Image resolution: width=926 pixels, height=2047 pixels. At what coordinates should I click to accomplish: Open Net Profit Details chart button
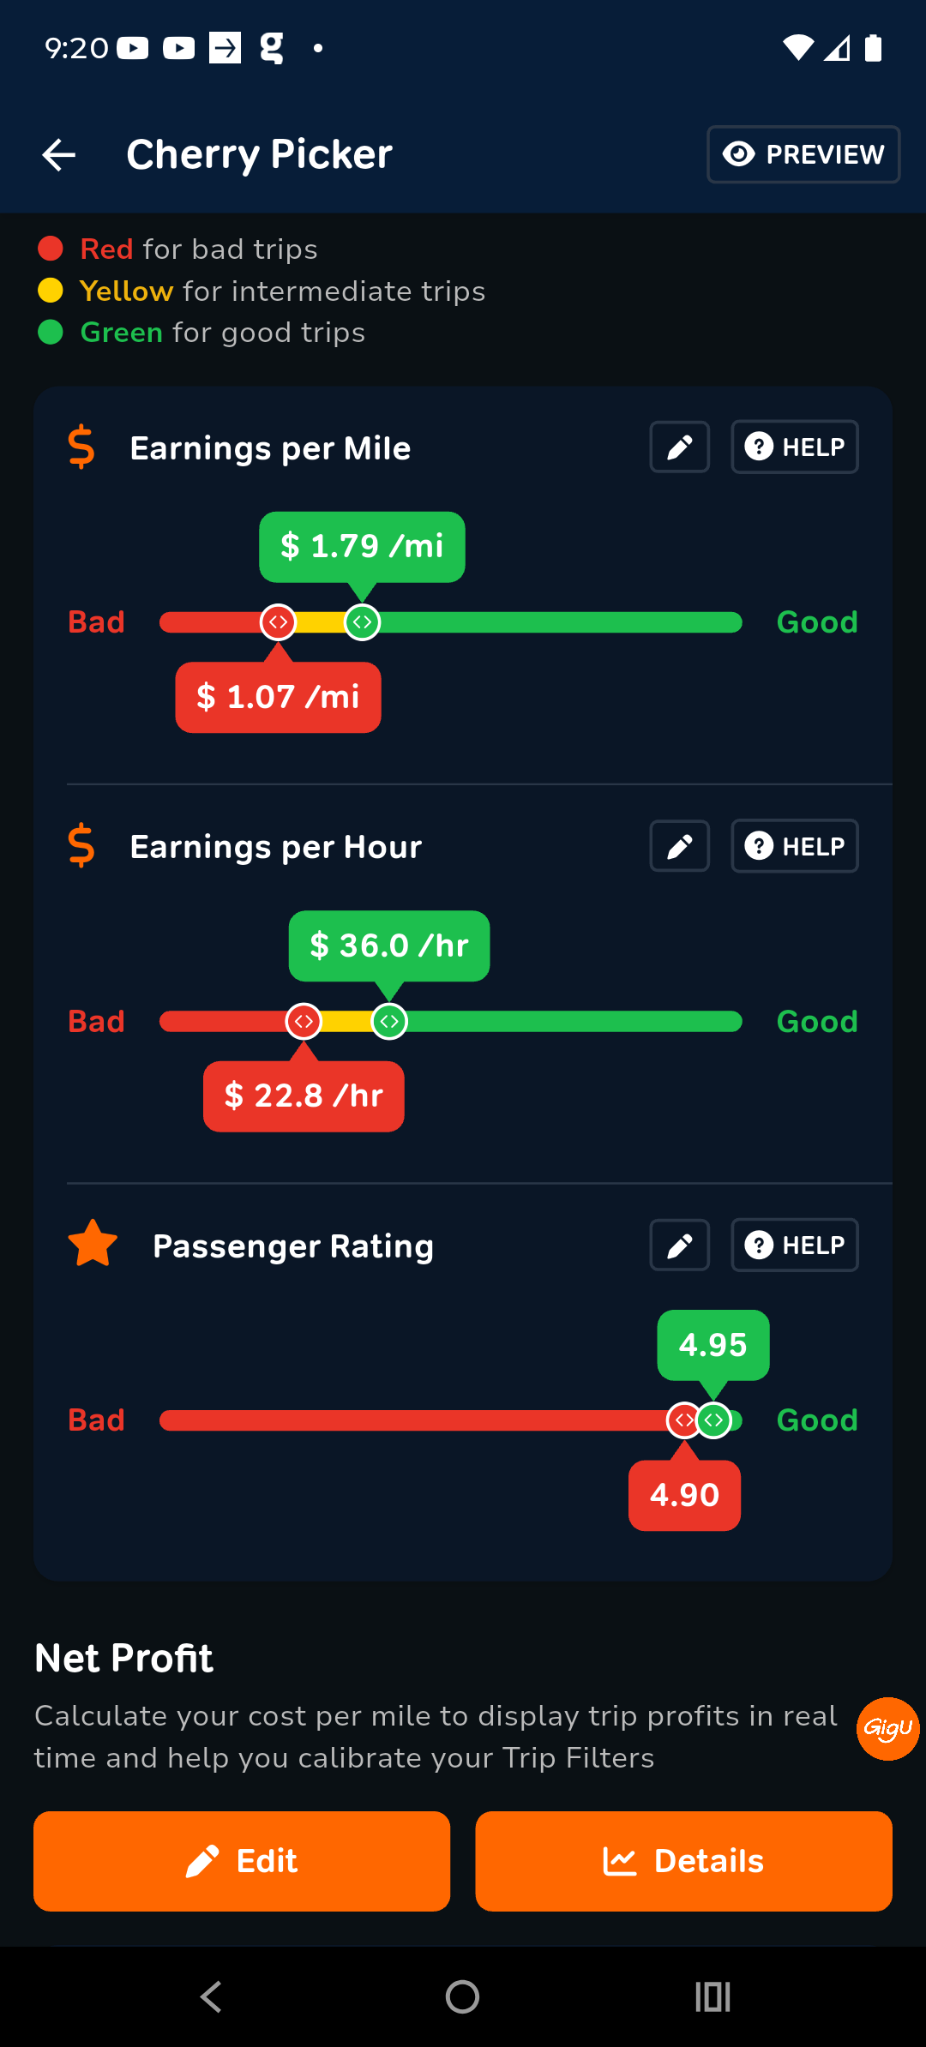point(684,1861)
